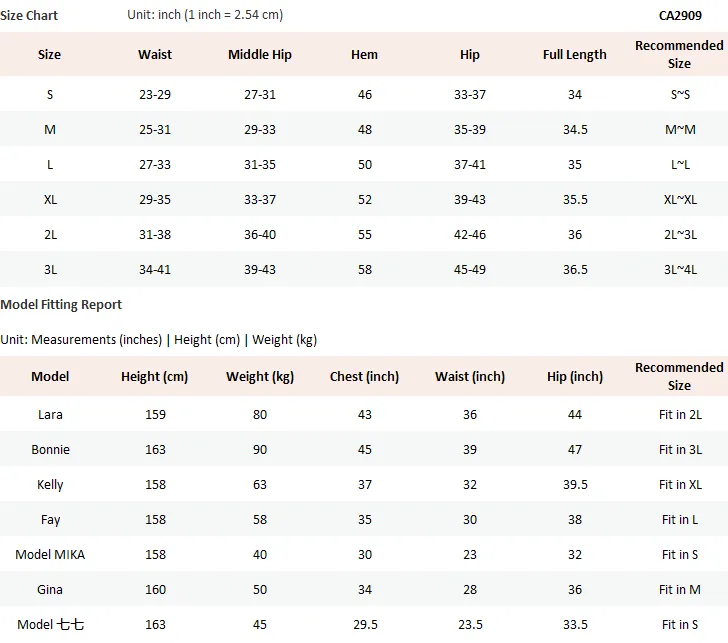Select the Middle Hip column header
This screenshot has width=728, height=643.
[x=260, y=55]
